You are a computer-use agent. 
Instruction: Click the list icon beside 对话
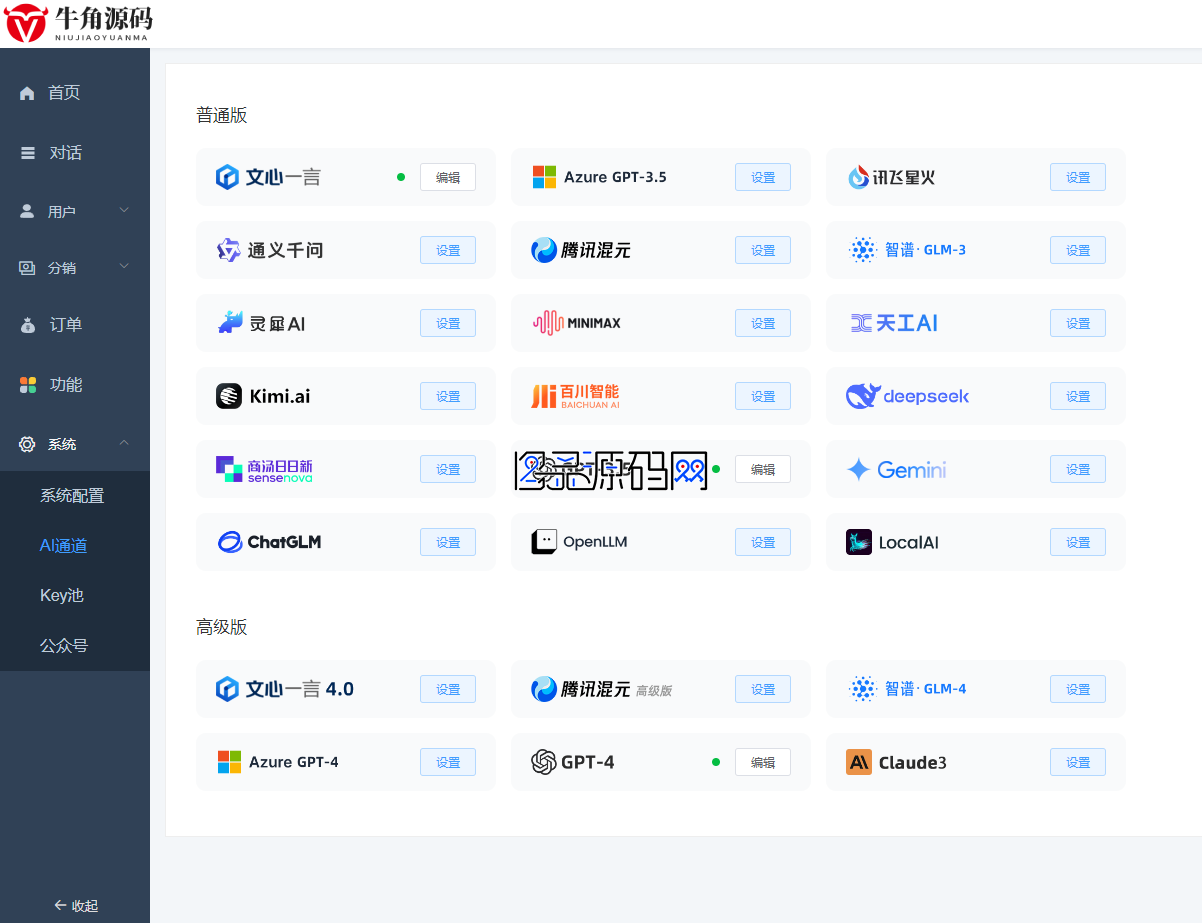(28, 153)
